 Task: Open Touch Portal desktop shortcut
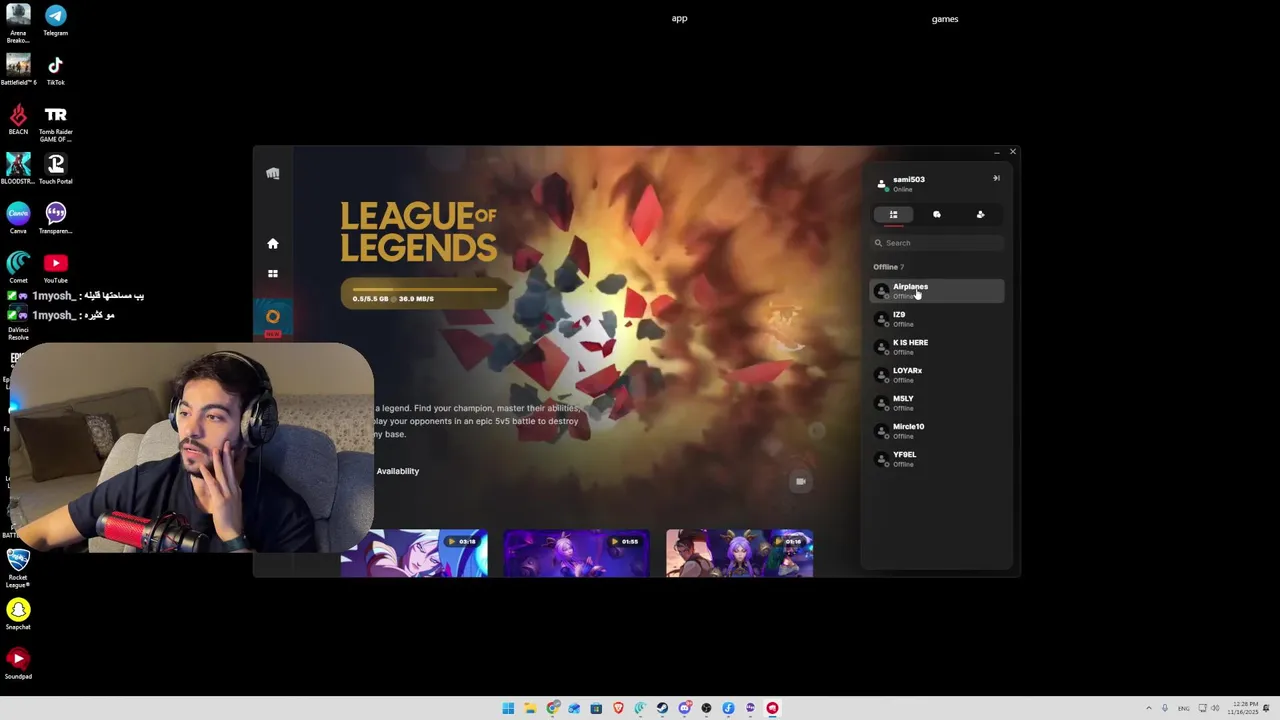pyautogui.click(x=55, y=169)
